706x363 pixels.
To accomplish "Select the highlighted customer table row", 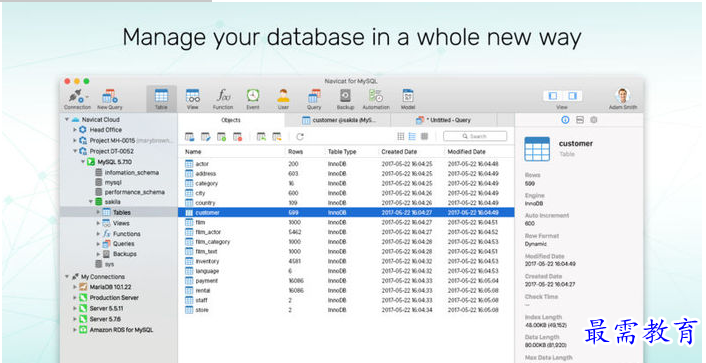I will [346, 213].
